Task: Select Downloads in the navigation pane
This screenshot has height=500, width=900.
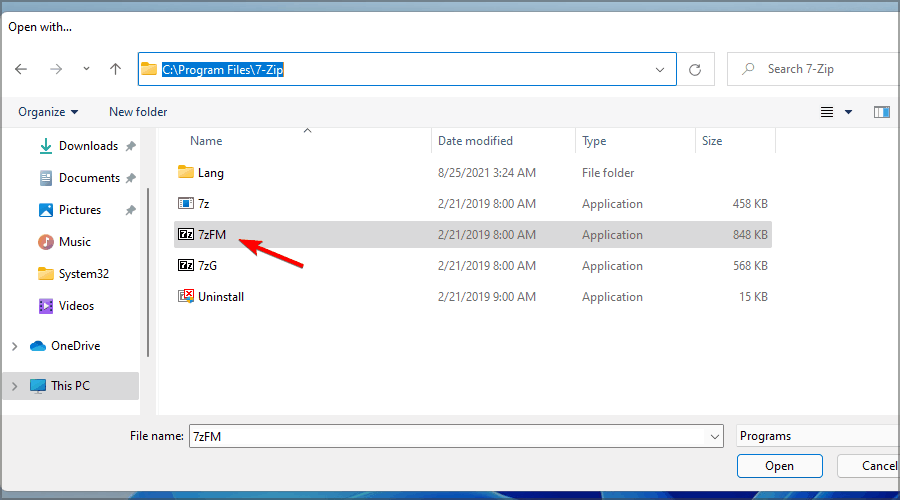Action: pos(88,146)
